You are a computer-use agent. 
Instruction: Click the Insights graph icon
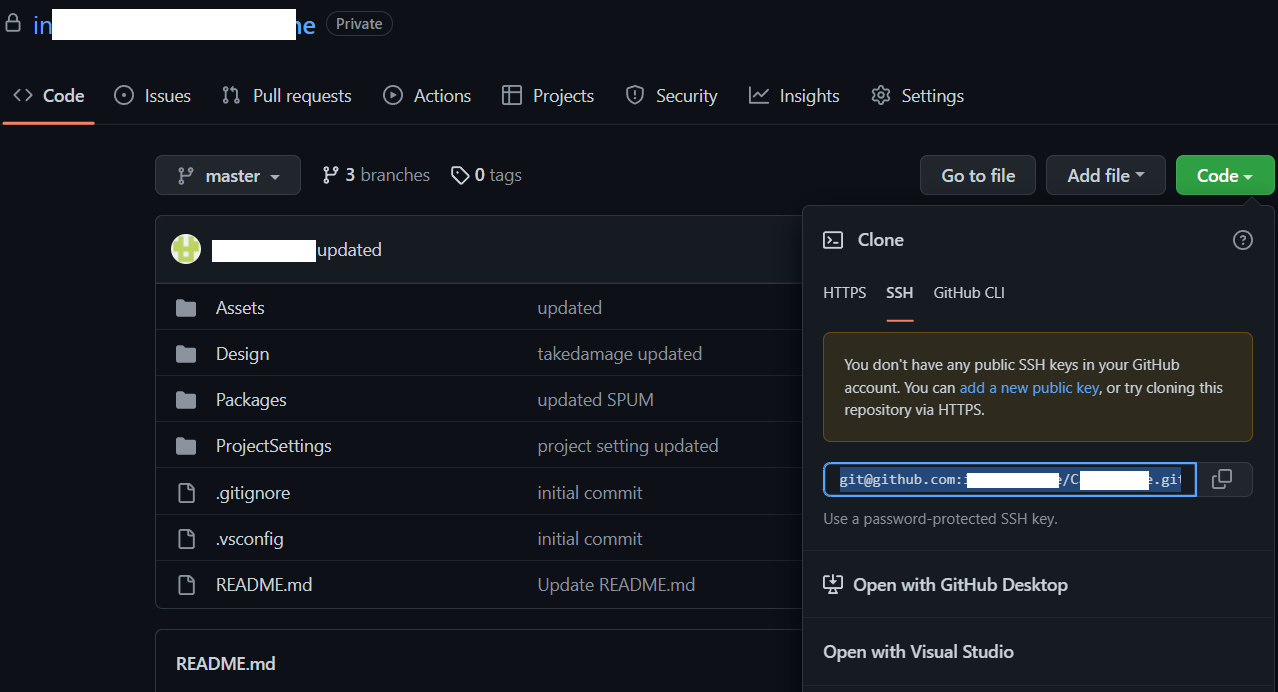pos(759,96)
